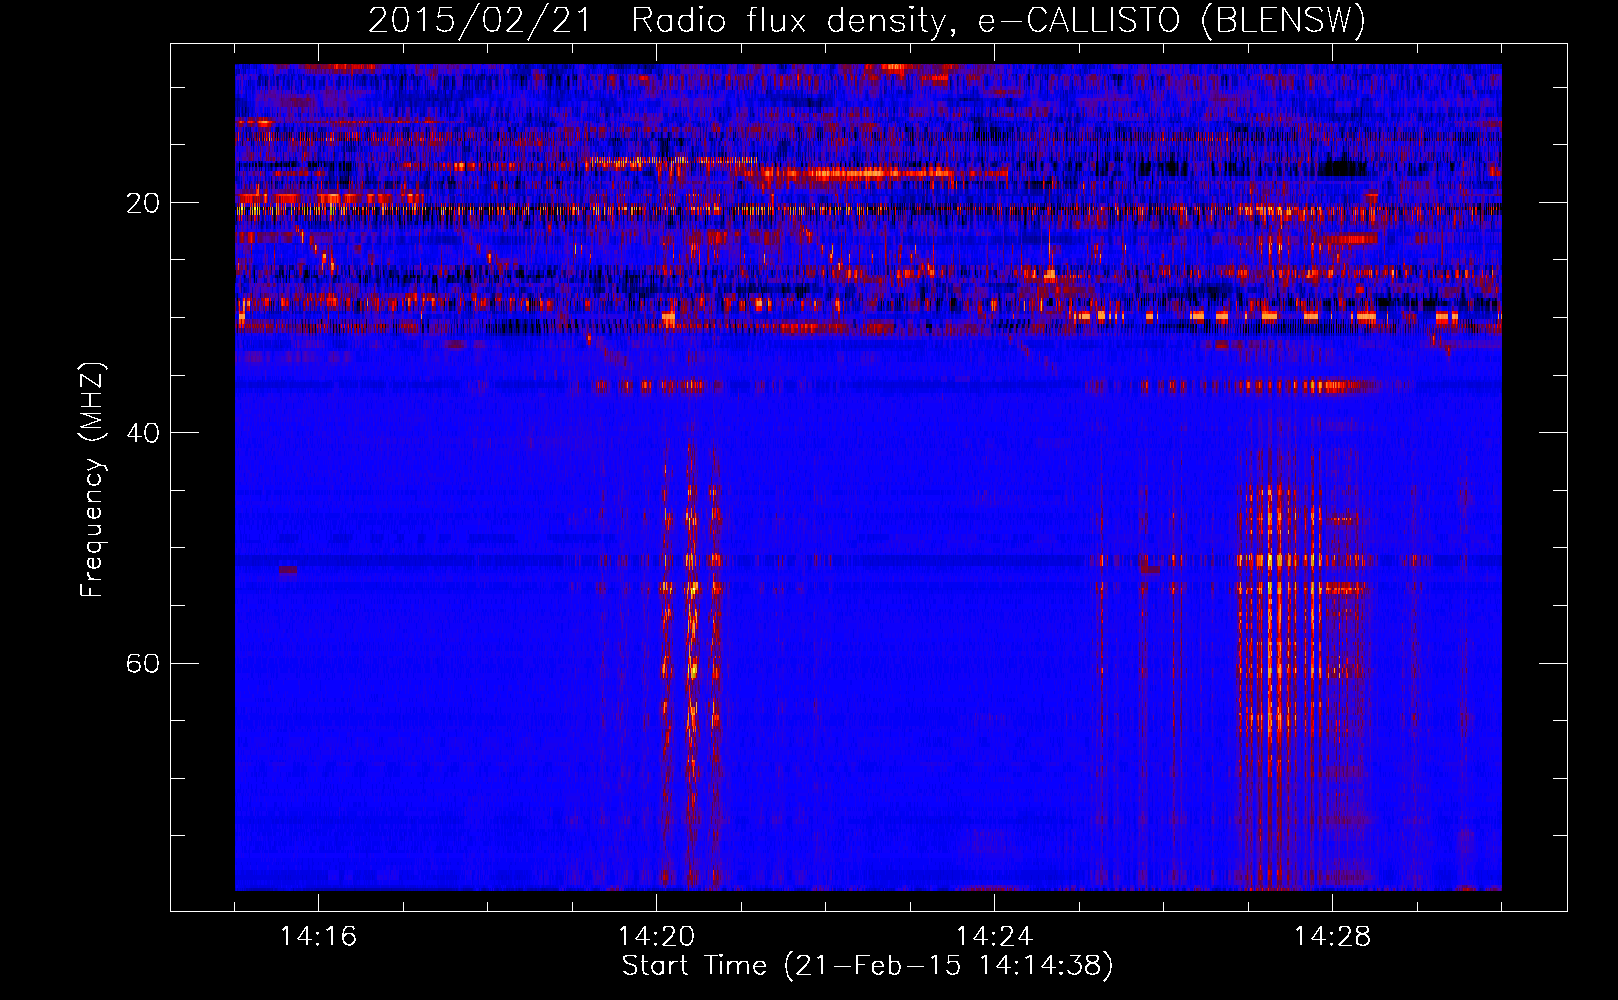Click the '40' frequency tick label

(x=143, y=433)
